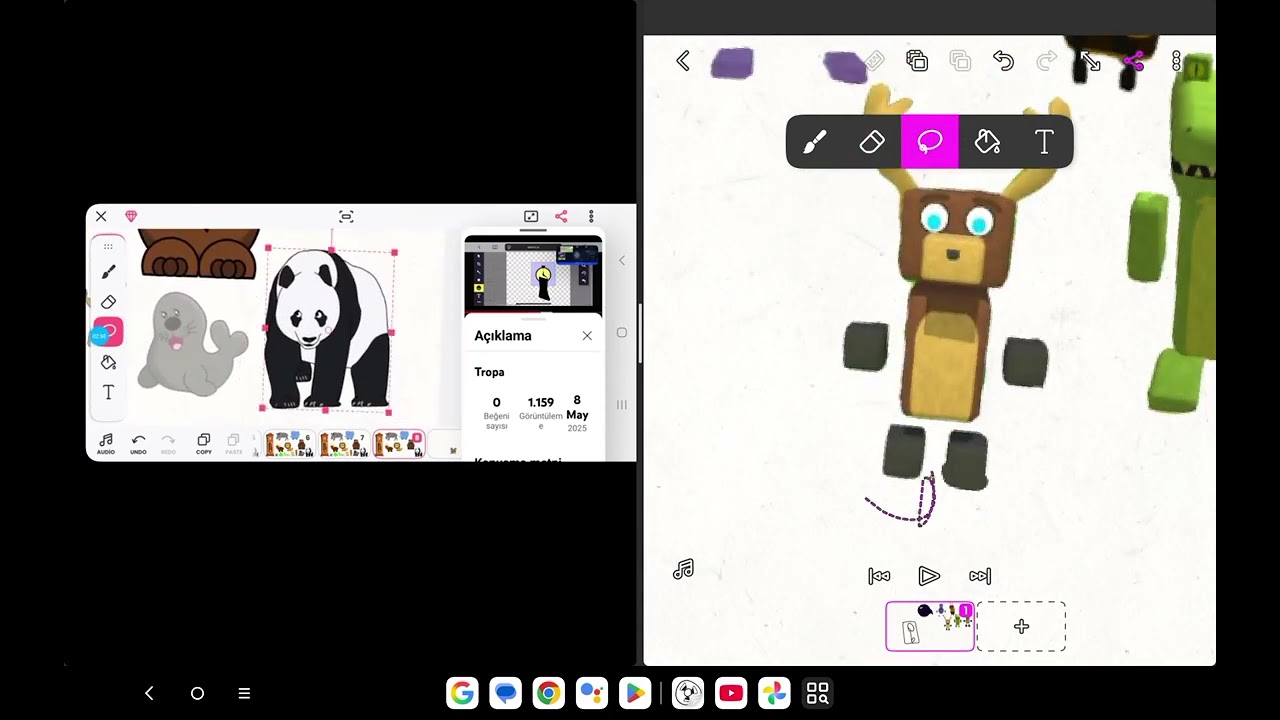Play the animation in the right window

click(929, 576)
